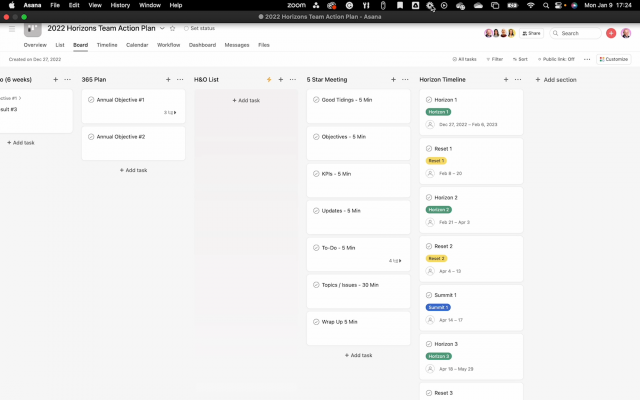Click assignee icon on Horizon 2 card

point(430,222)
